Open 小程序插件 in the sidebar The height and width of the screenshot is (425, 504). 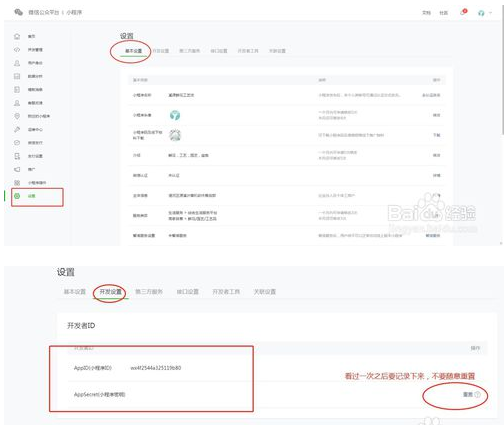click(x=37, y=183)
